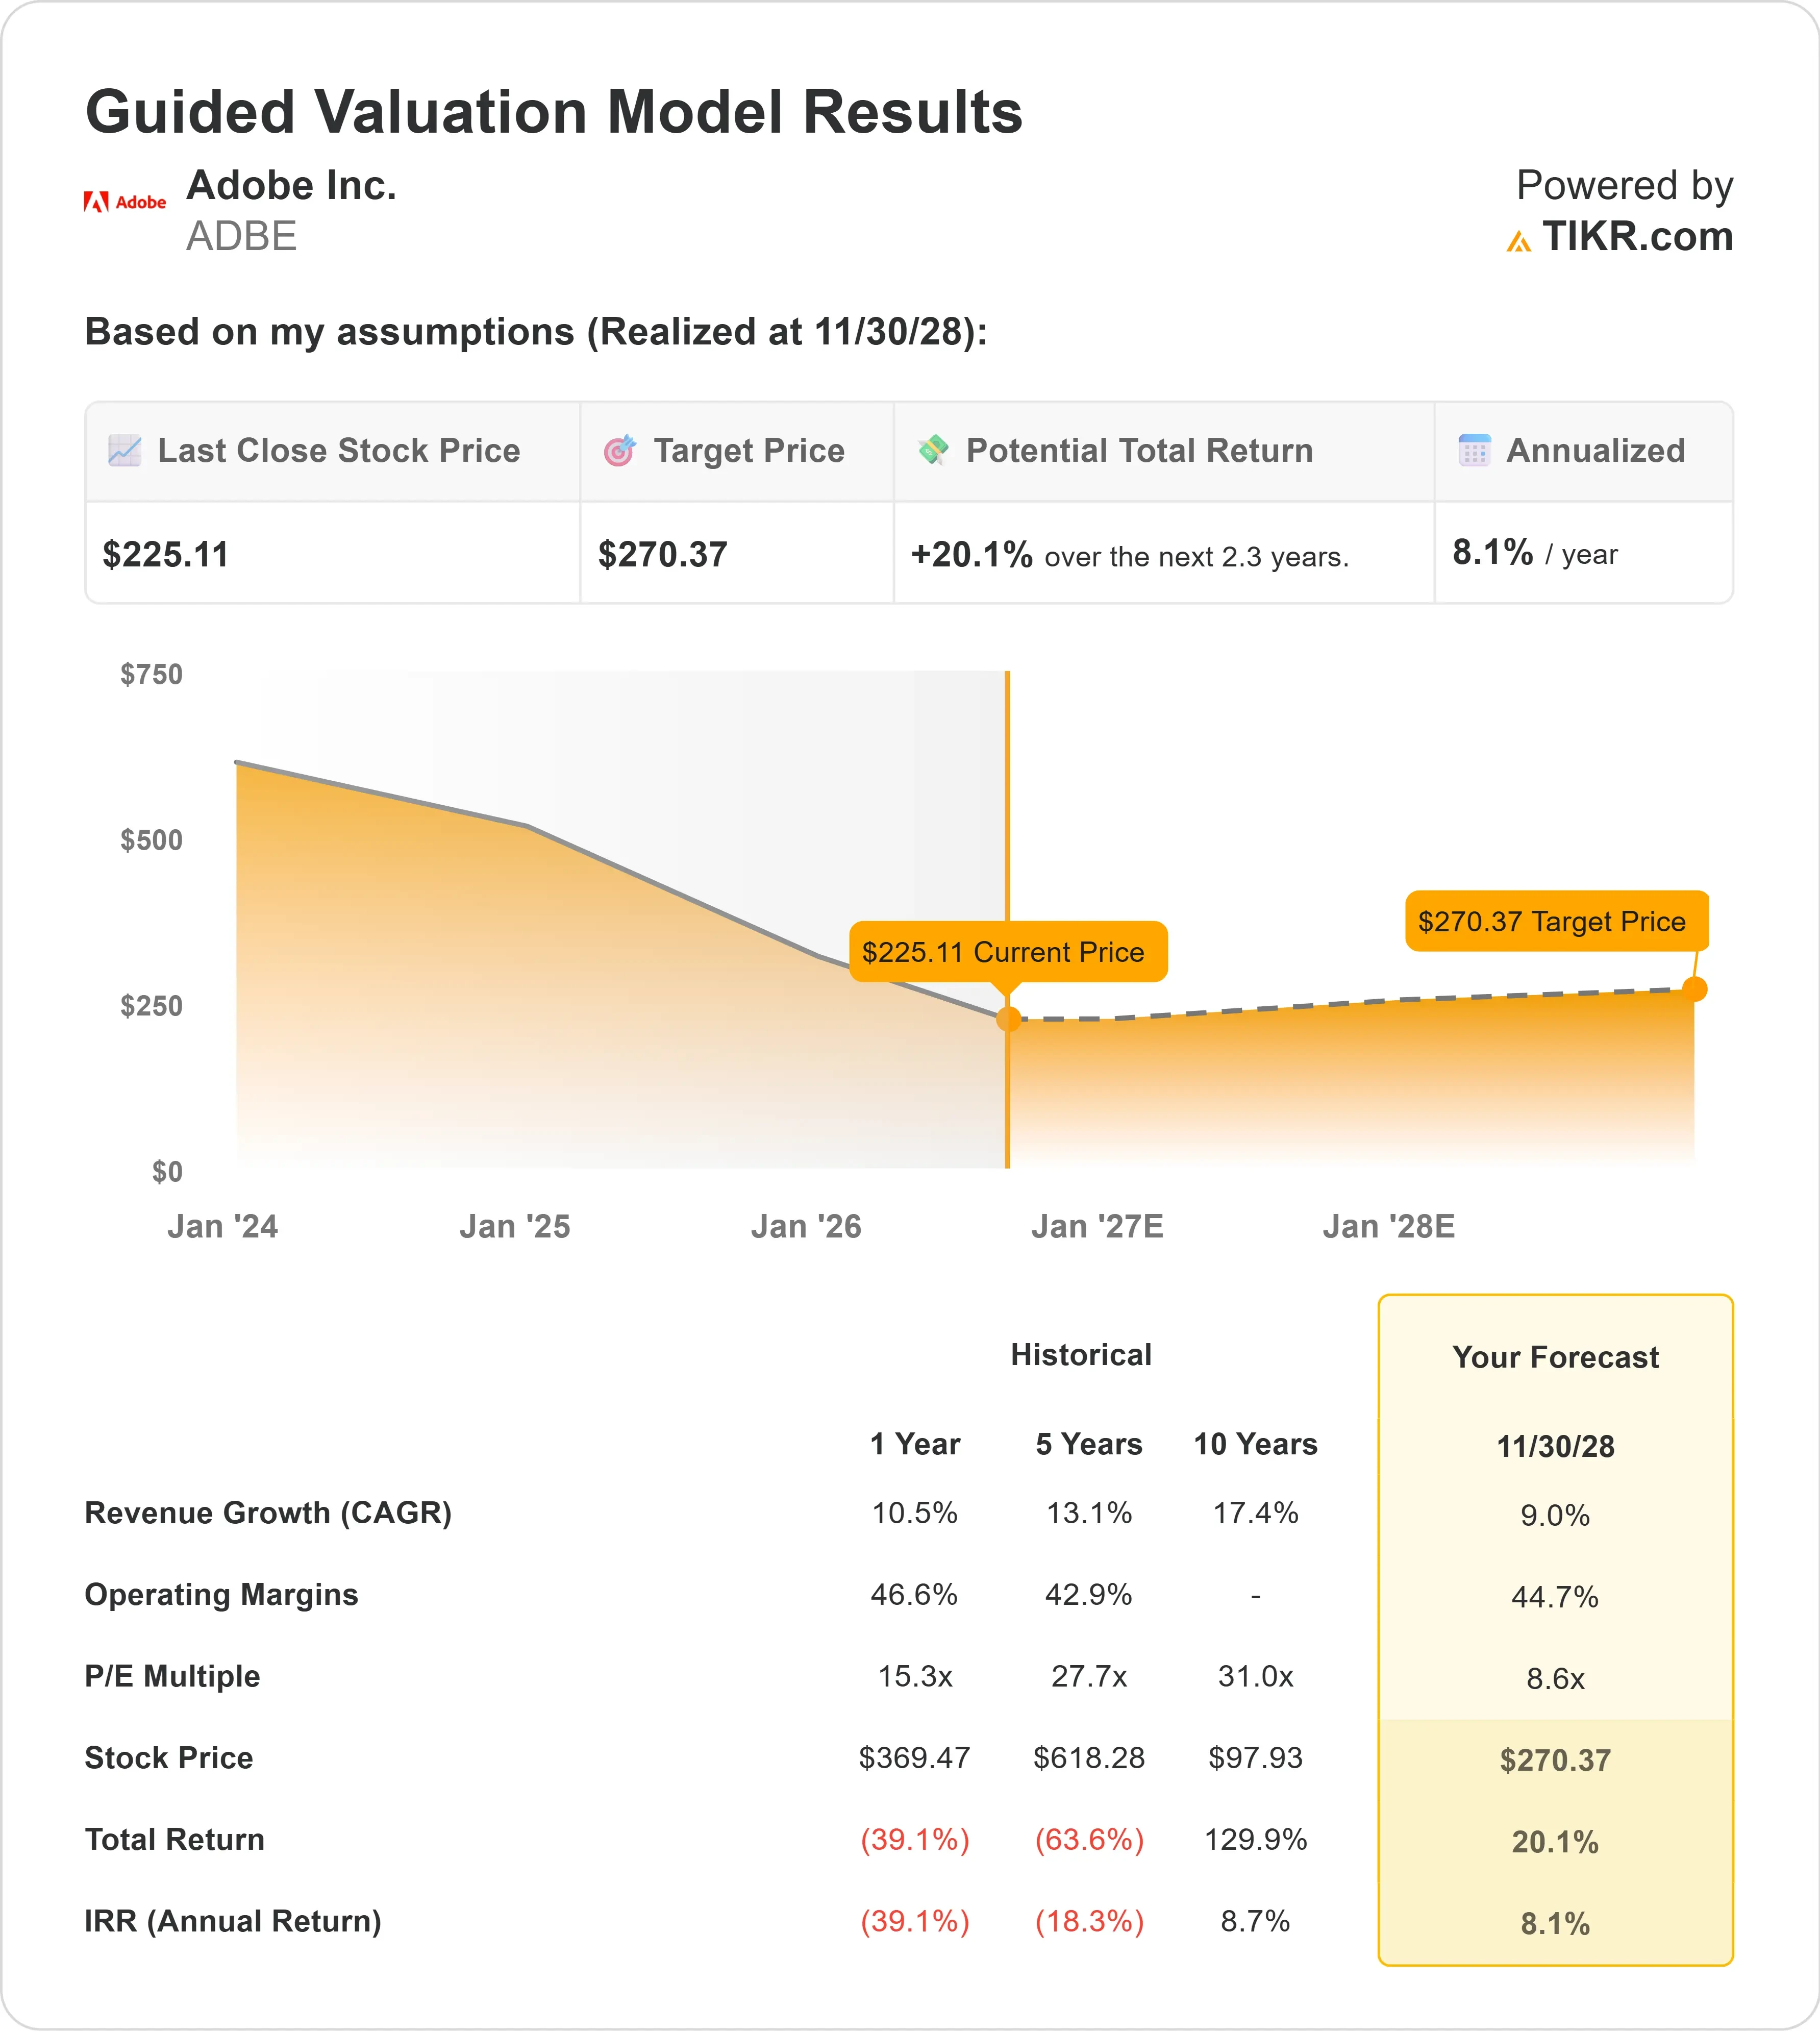Click the 129.9% ten-year total return
The height and width of the screenshot is (2032, 1820).
coord(1256,1839)
